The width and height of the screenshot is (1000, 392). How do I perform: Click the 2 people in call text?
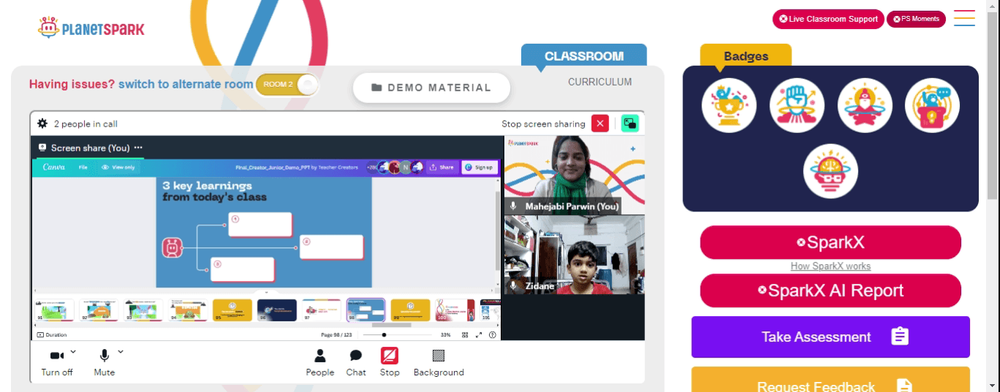(x=85, y=124)
